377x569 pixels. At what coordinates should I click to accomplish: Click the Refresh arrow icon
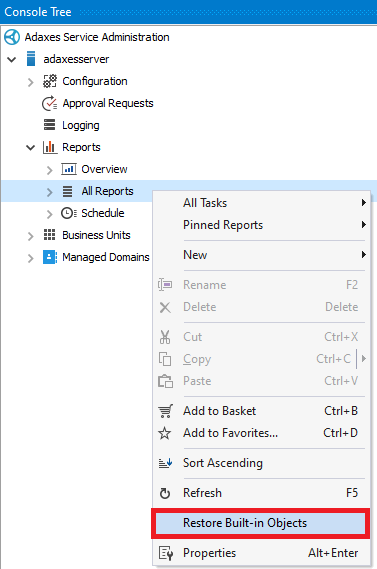[165, 493]
